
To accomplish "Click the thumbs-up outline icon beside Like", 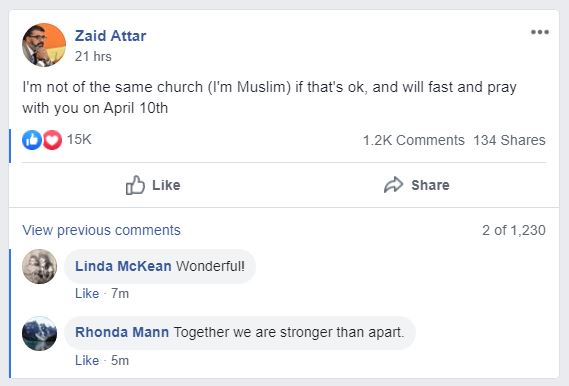I will pyautogui.click(x=135, y=185).
